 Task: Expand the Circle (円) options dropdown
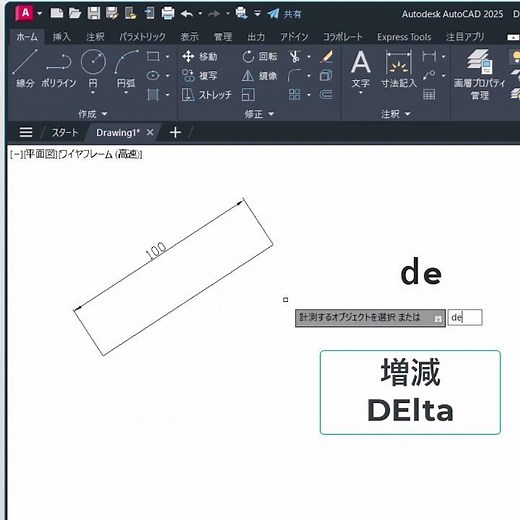[x=93, y=92]
